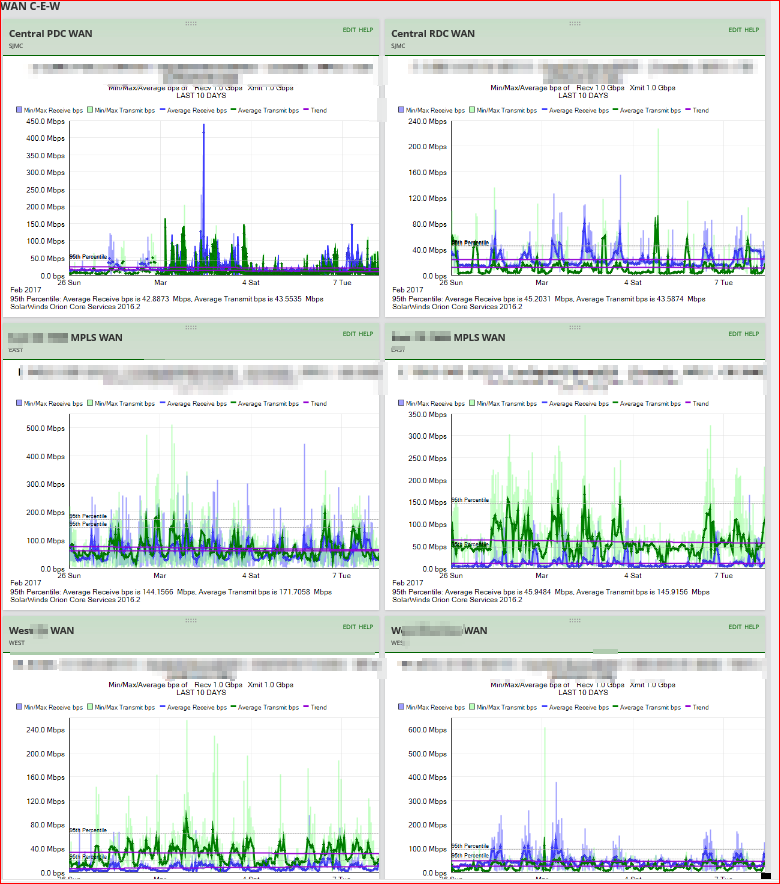Select the Central PDC WAN panel title
The image size is (780, 884).
[51, 34]
